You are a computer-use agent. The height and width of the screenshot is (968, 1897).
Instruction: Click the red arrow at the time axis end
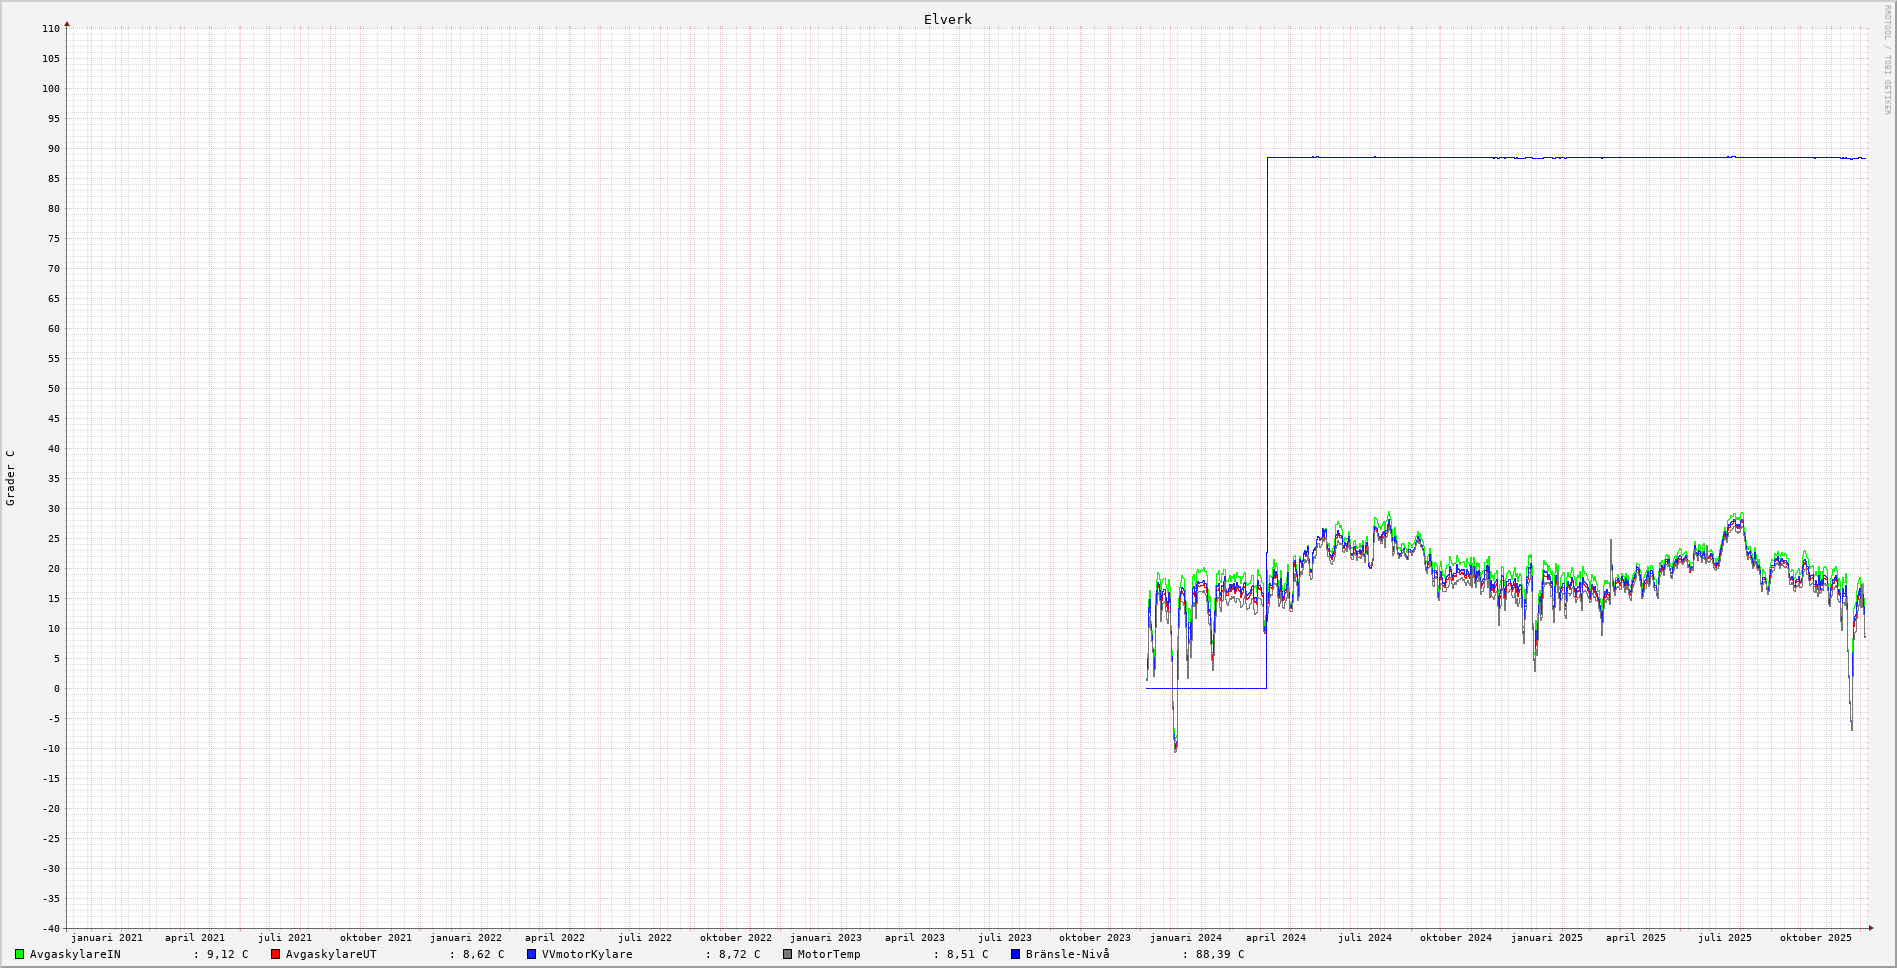1870,928
